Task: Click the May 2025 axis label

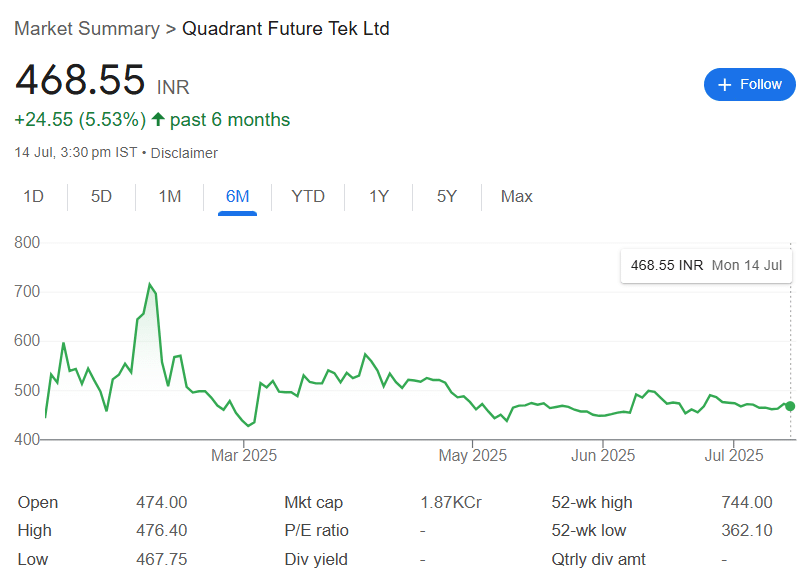Action: pos(473,456)
